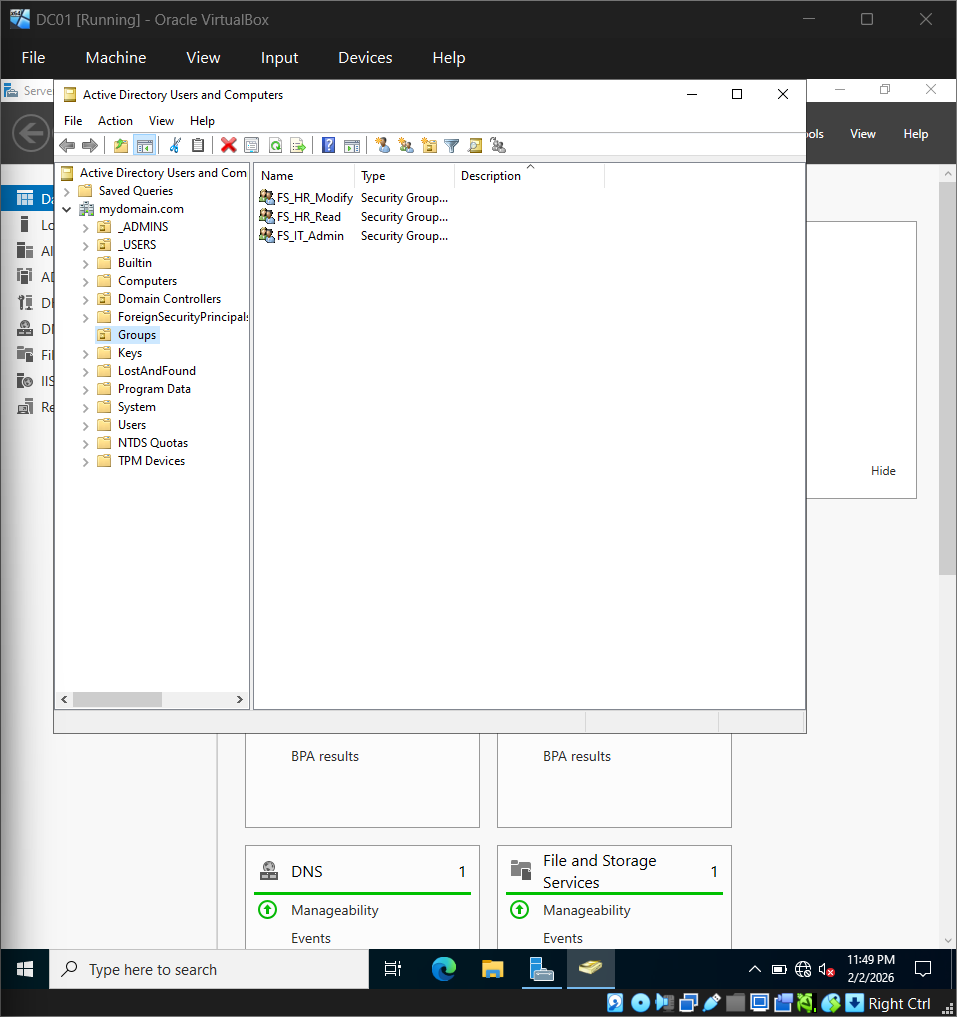Switch to Server Manager taskbar icon

[541, 970]
